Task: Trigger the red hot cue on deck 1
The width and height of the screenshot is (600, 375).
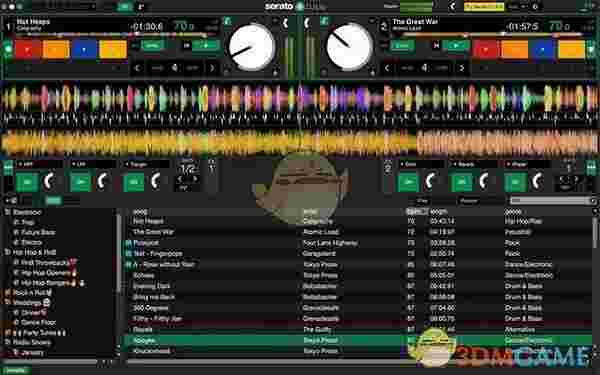Action: pyautogui.click(x=28, y=50)
